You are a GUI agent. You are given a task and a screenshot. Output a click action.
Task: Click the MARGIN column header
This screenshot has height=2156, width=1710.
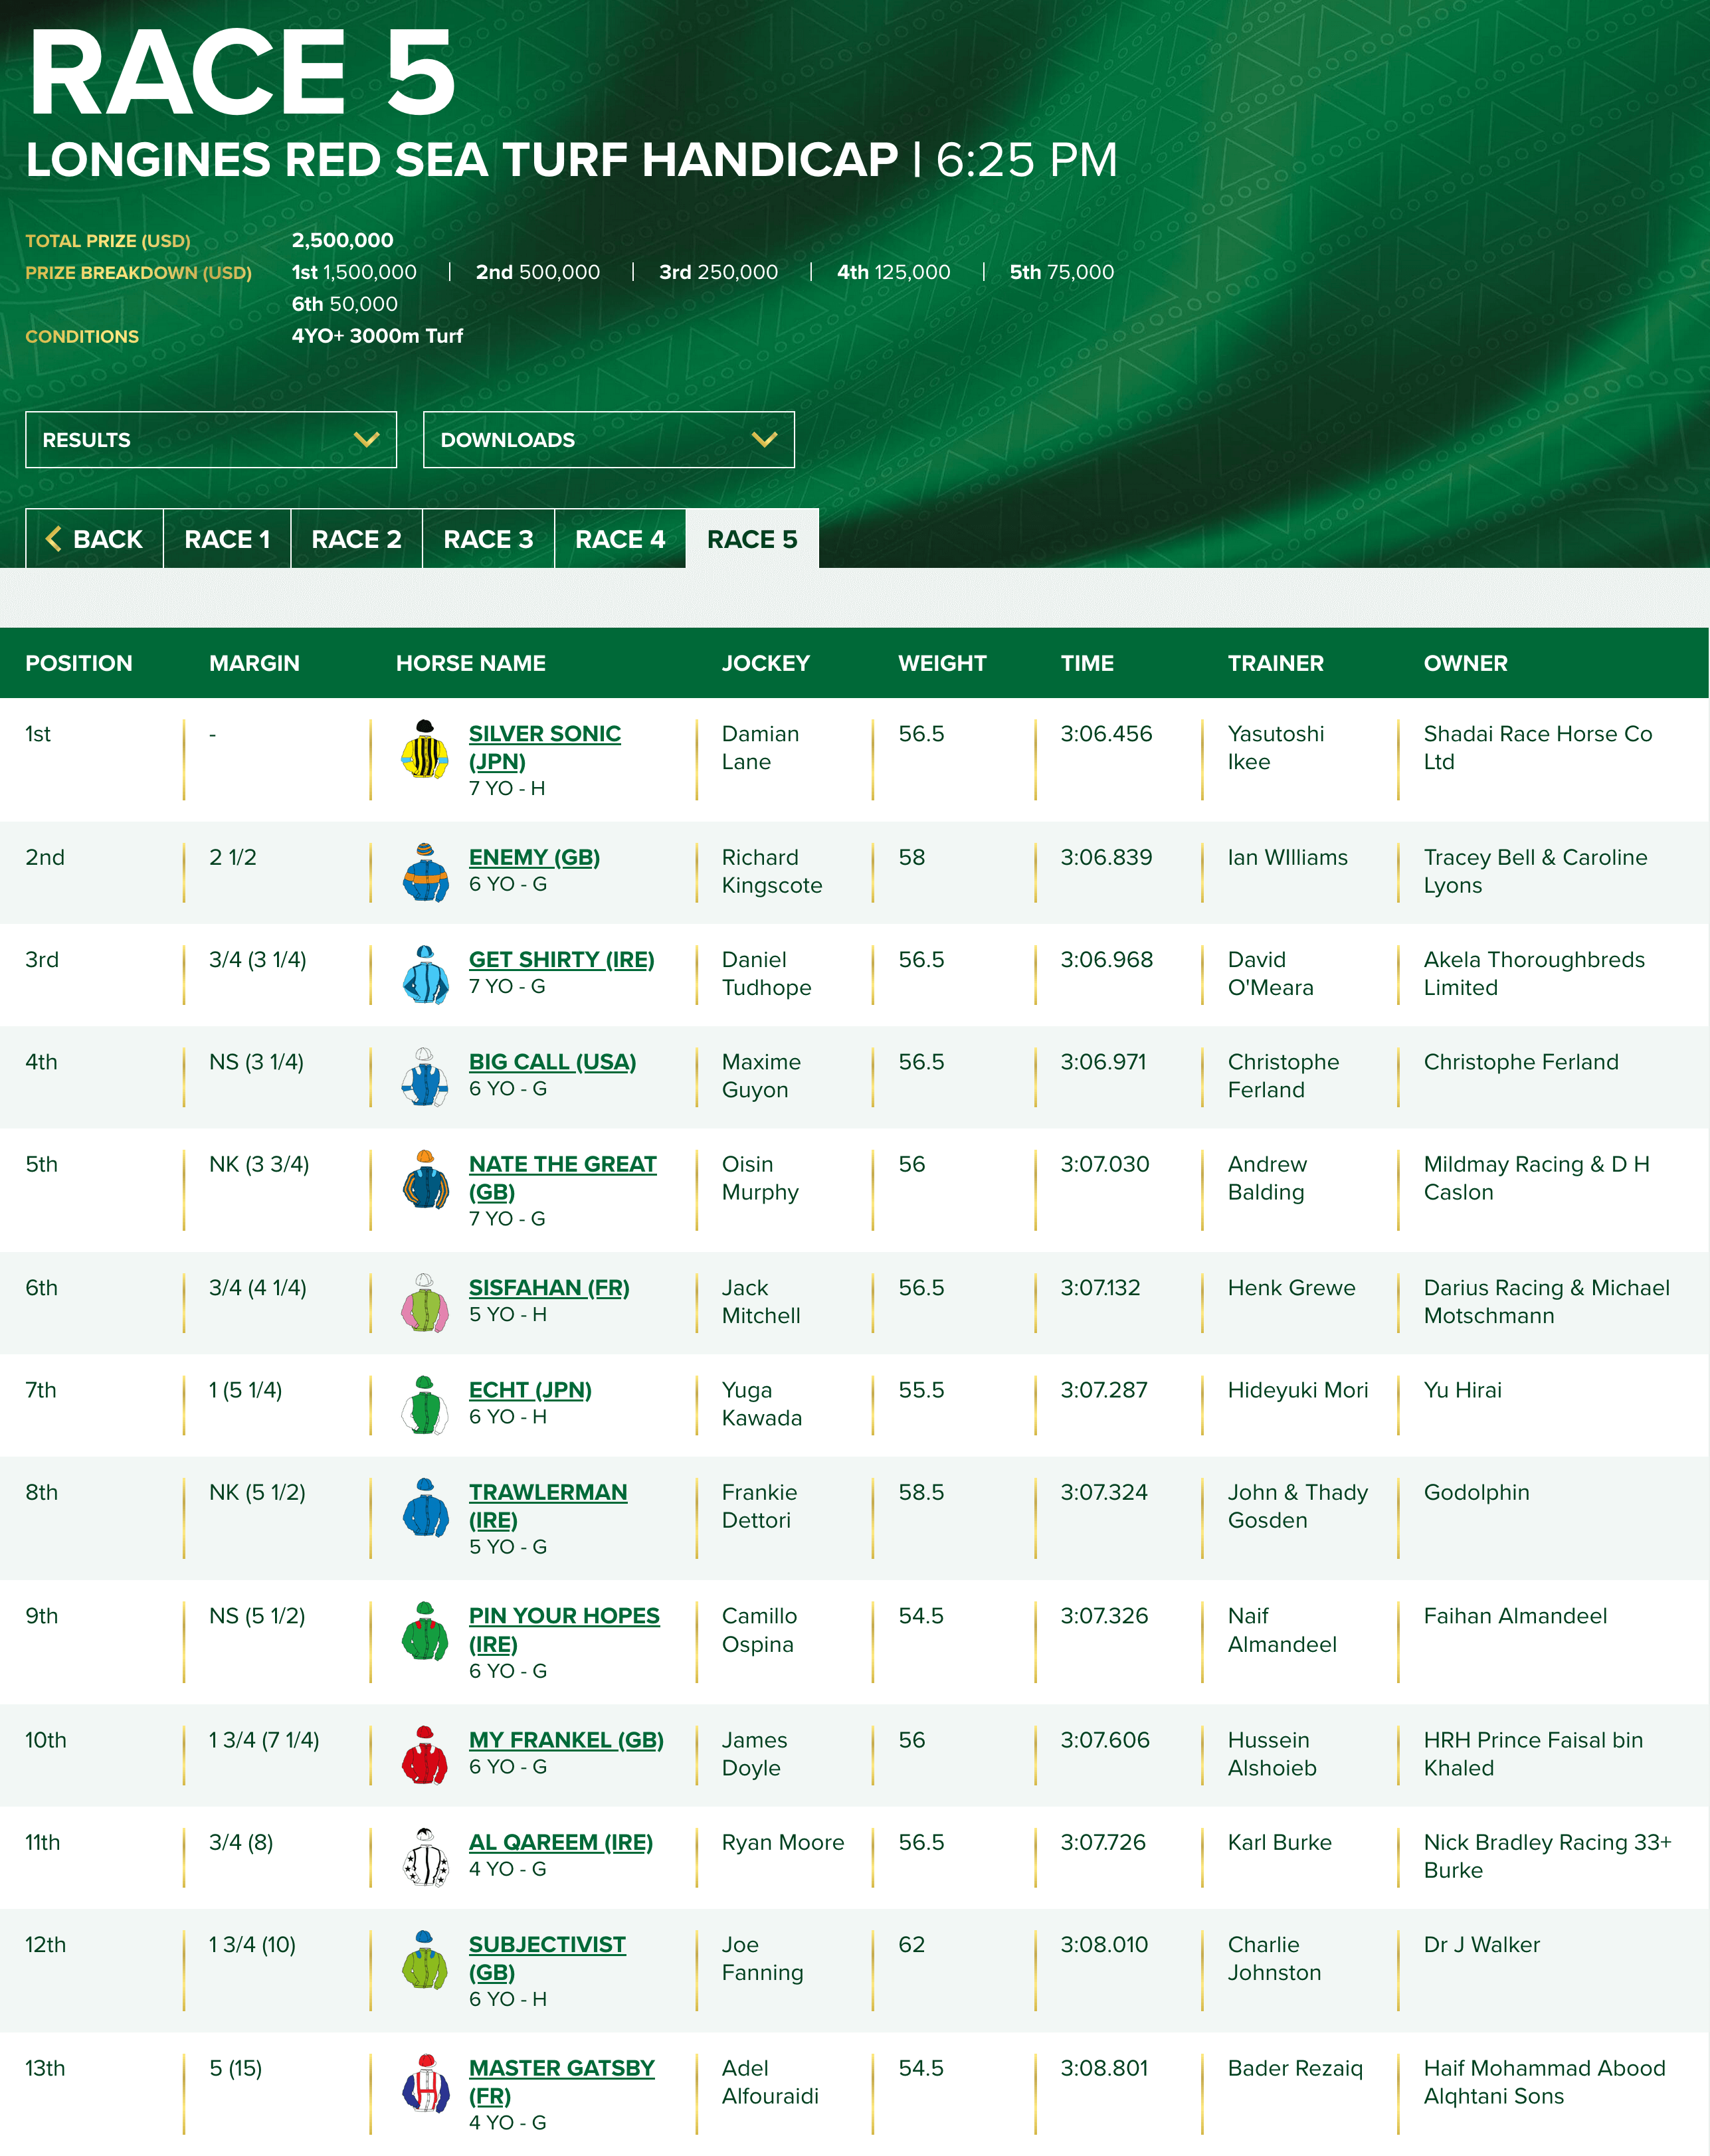tap(254, 663)
